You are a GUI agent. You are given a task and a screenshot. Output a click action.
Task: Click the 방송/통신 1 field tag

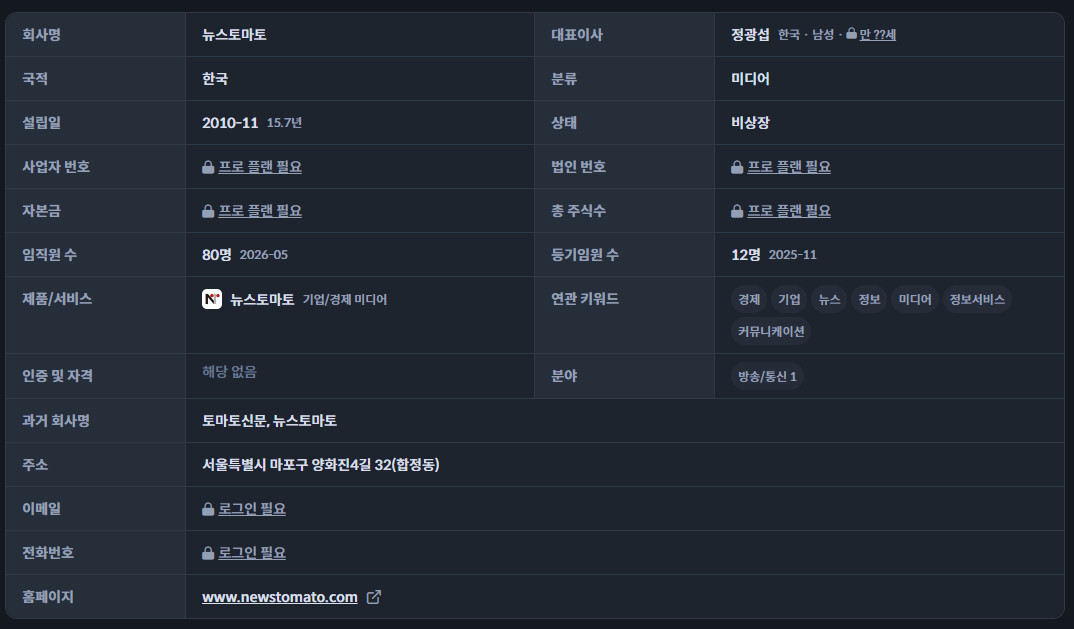767,376
